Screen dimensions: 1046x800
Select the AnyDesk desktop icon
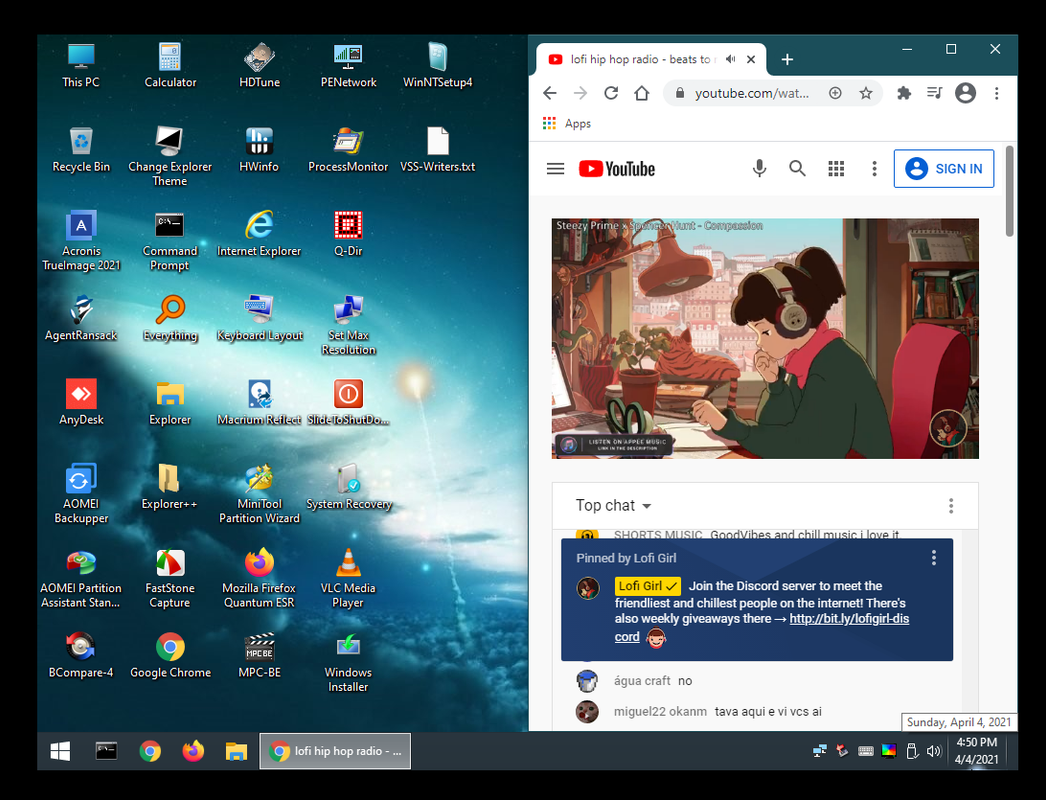pos(81,402)
